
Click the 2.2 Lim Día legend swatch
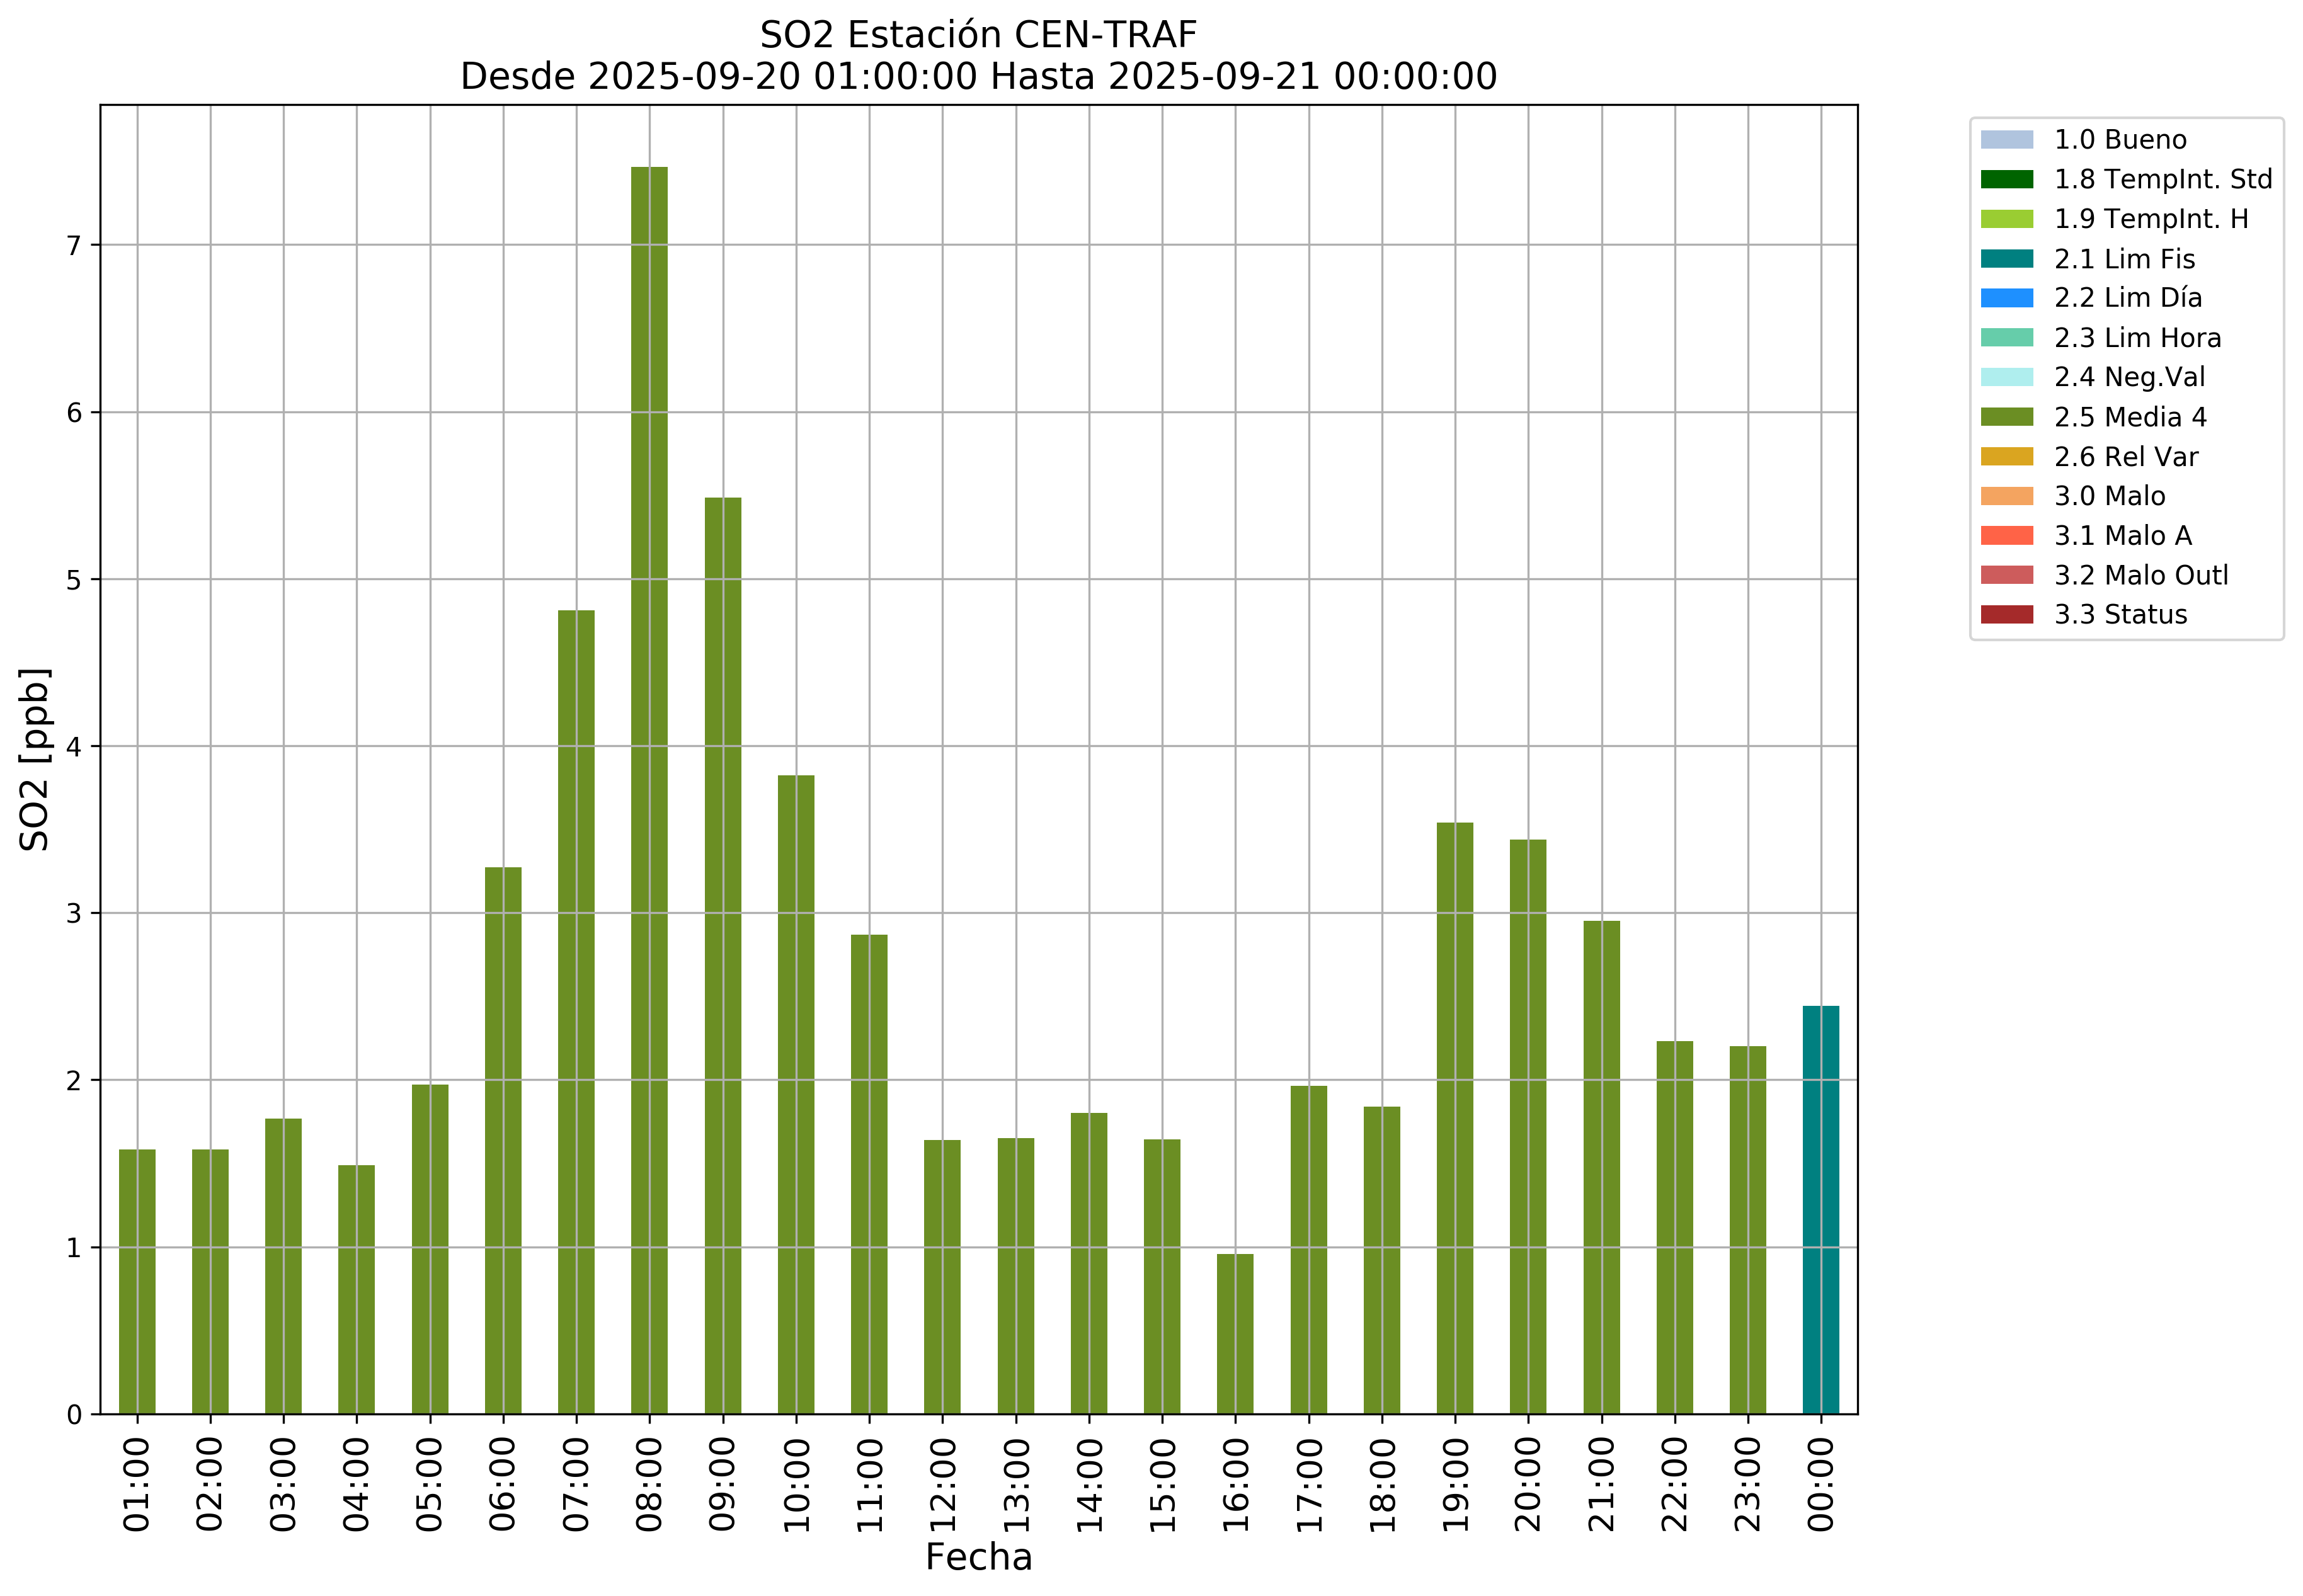[2006, 298]
